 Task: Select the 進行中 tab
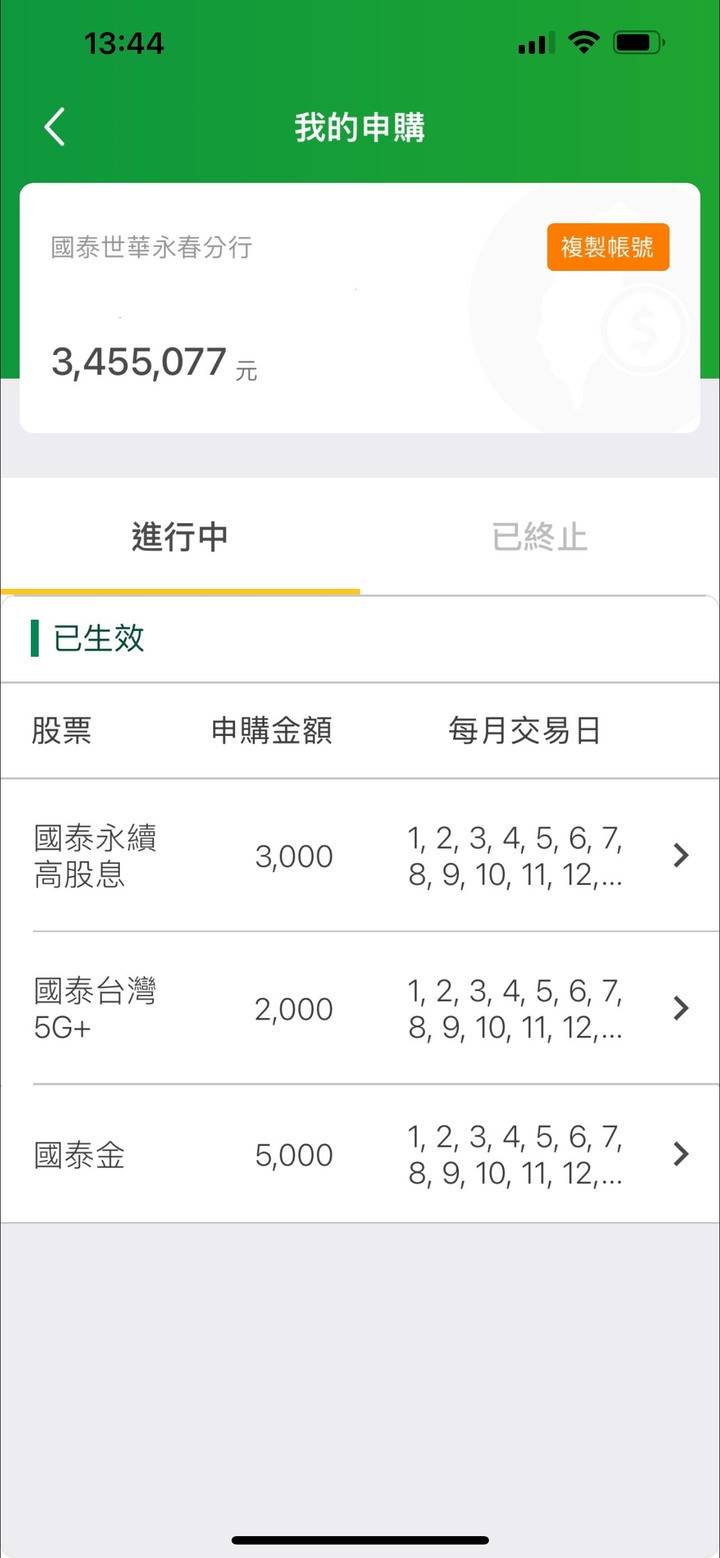(x=180, y=537)
